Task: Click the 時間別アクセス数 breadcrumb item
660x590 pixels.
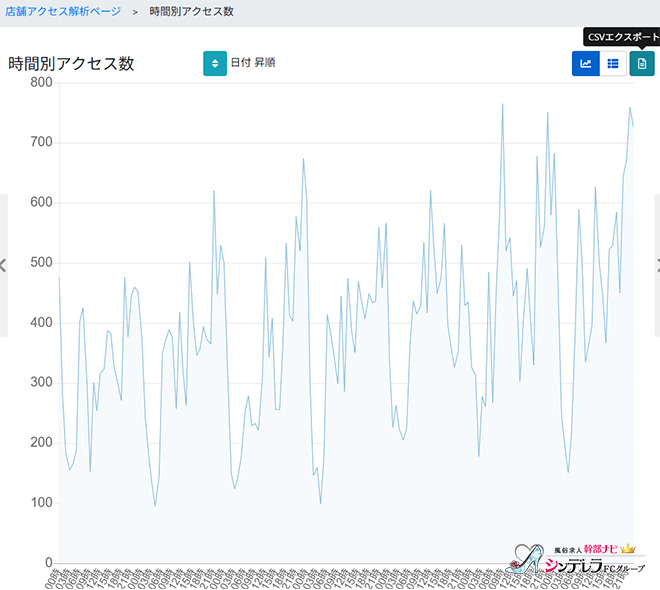Action: coord(192,11)
